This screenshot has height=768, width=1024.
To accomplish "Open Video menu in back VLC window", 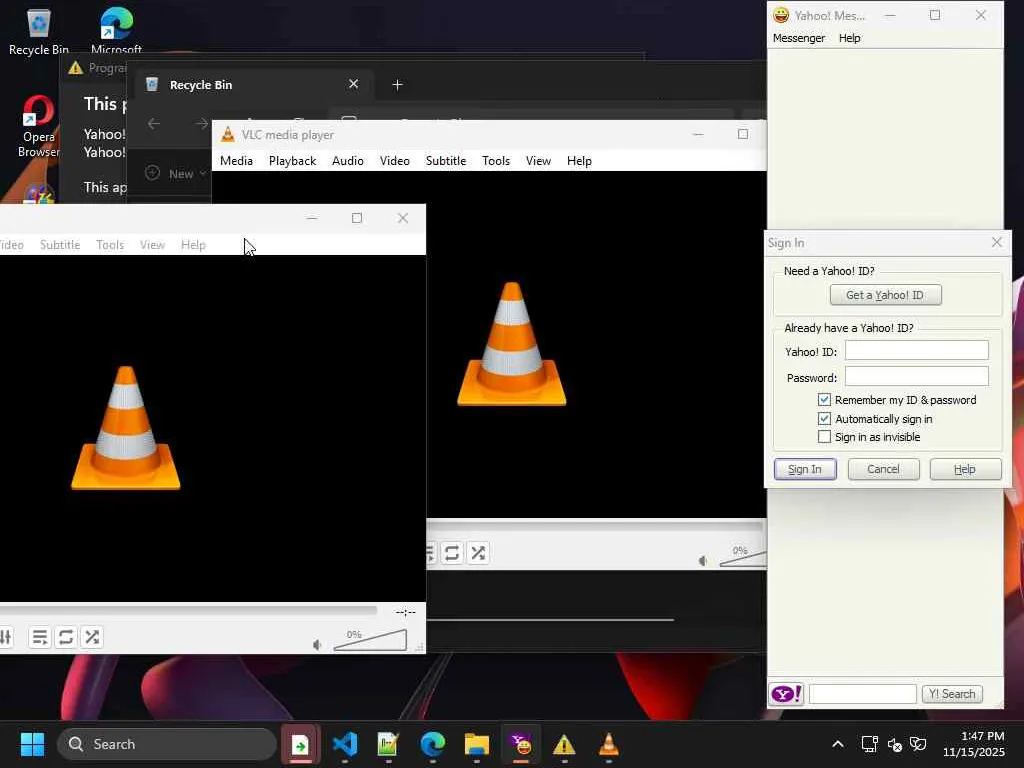I will (394, 161).
